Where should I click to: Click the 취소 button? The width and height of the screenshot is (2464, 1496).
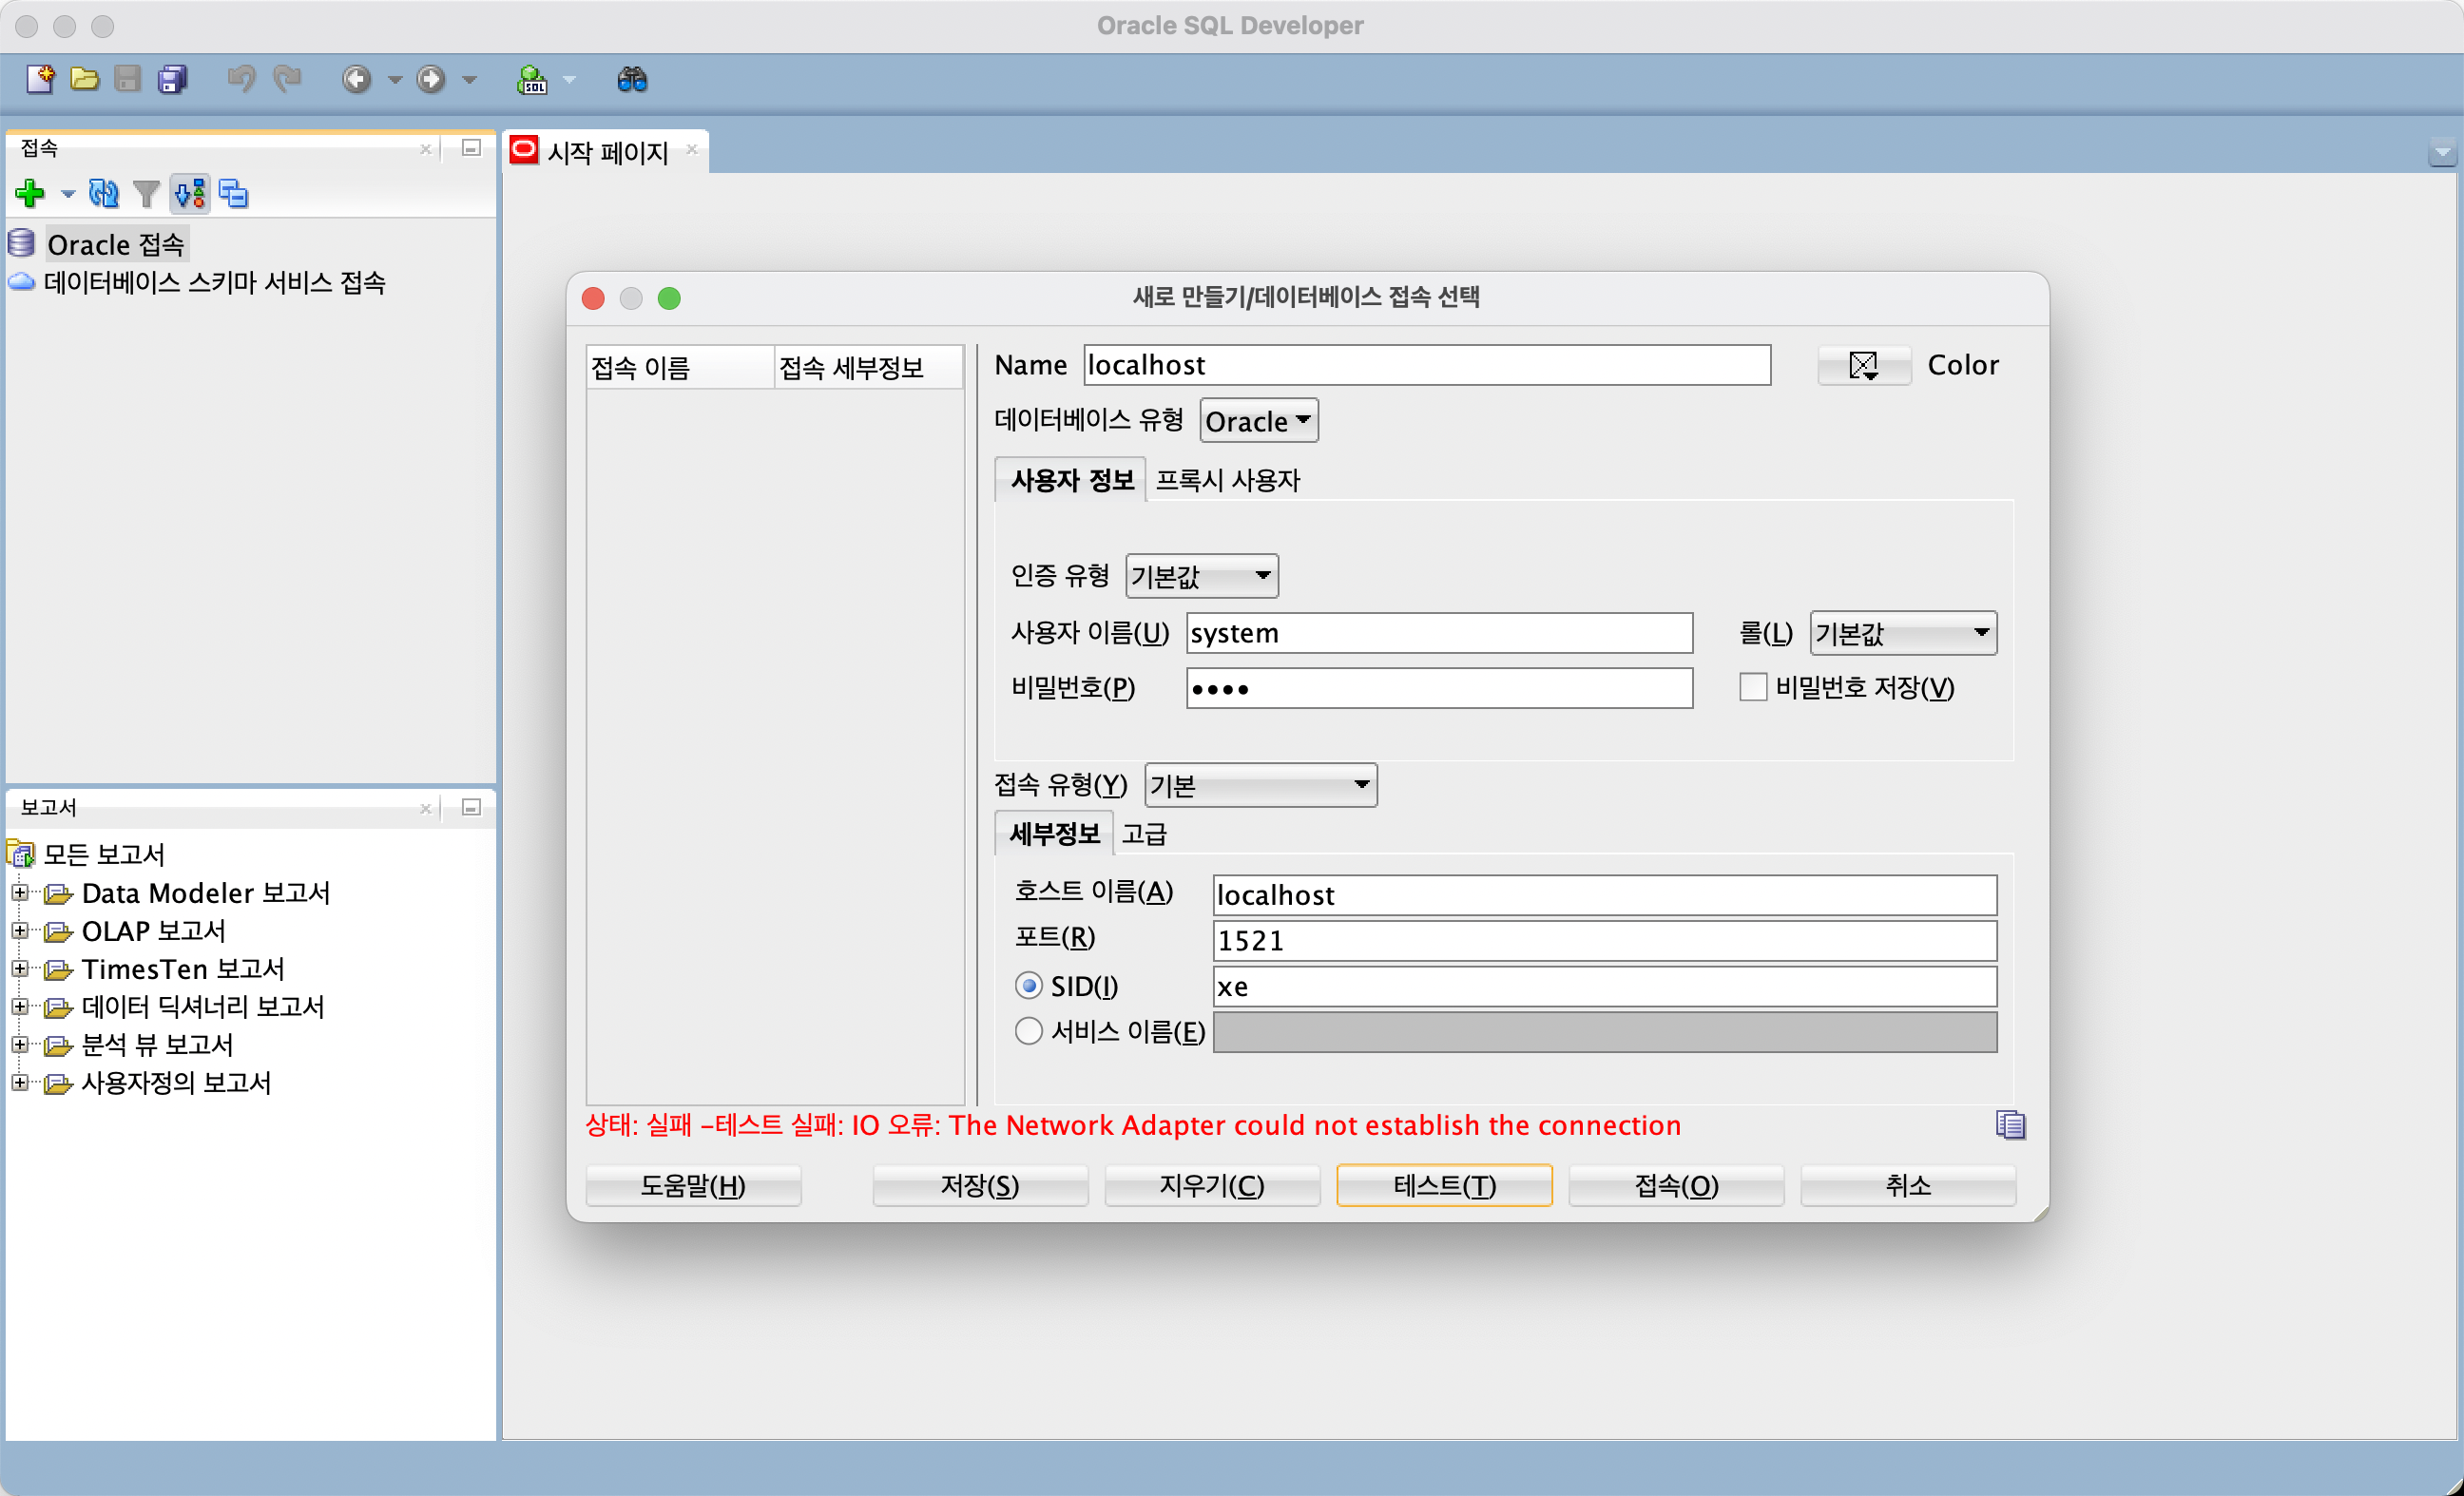[x=1908, y=1185]
